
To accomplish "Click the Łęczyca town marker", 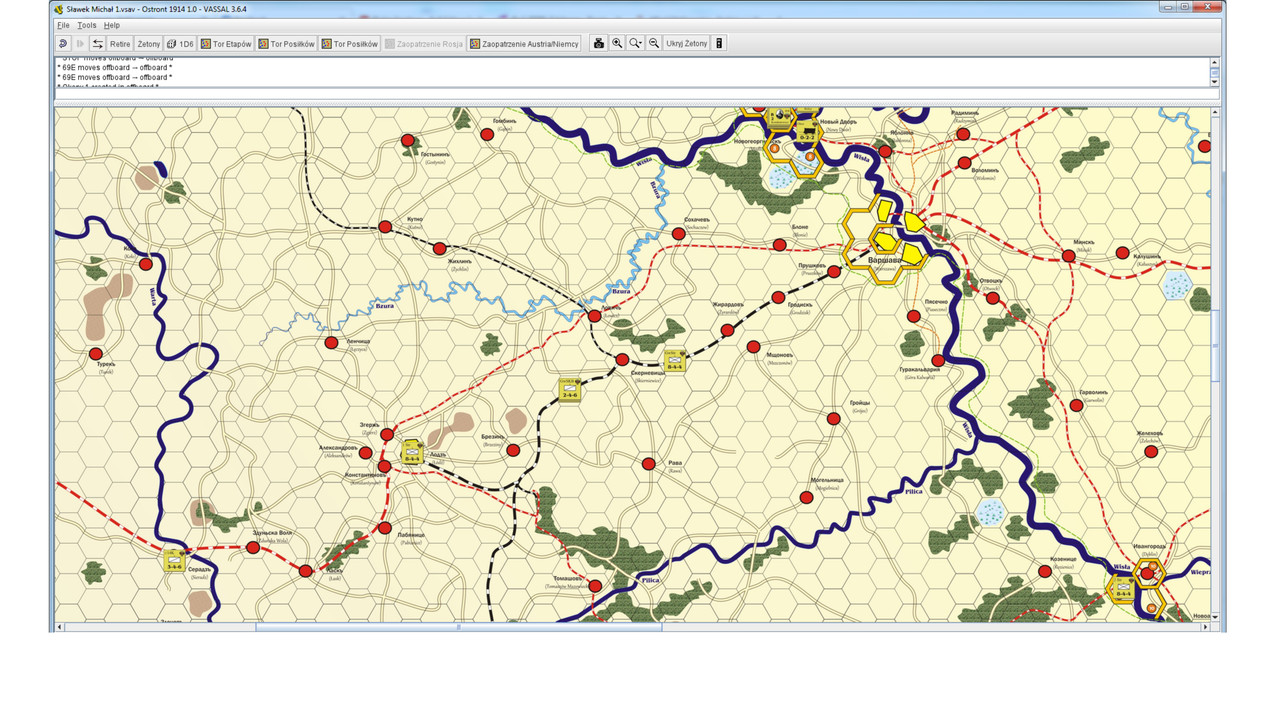I will tap(331, 343).
